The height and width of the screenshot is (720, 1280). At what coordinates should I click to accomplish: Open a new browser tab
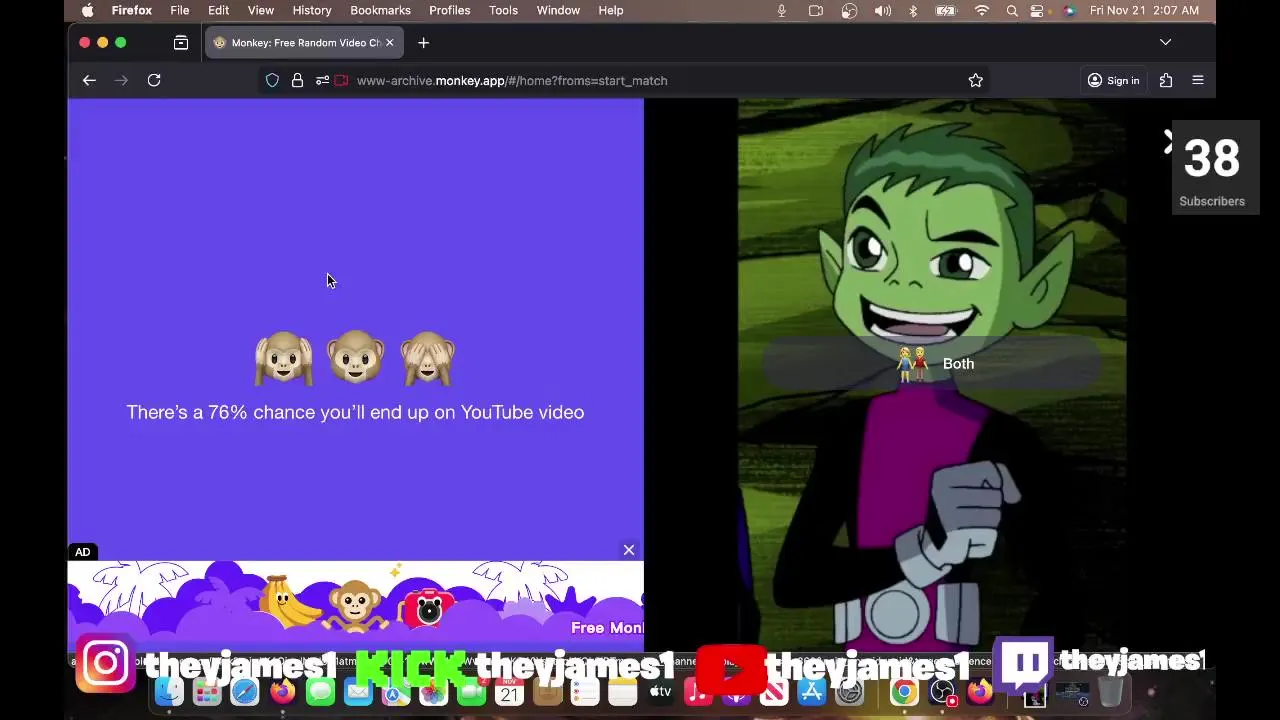pyautogui.click(x=423, y=43)
